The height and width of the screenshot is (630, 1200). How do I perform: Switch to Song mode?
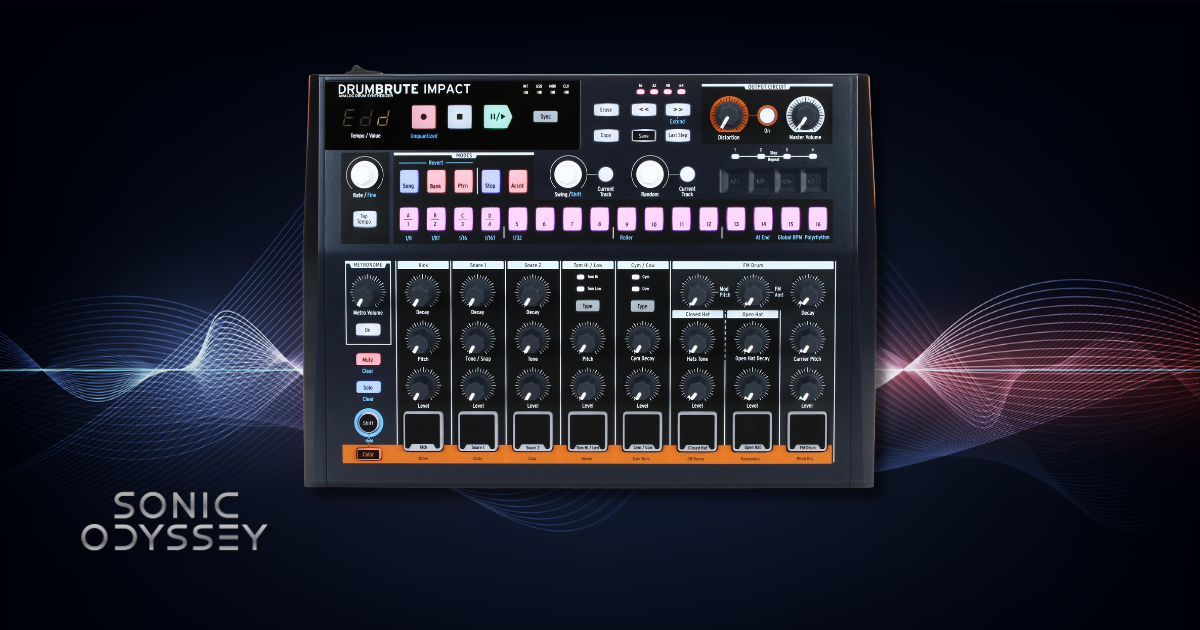pyautogui.click(x=409, y=182)
